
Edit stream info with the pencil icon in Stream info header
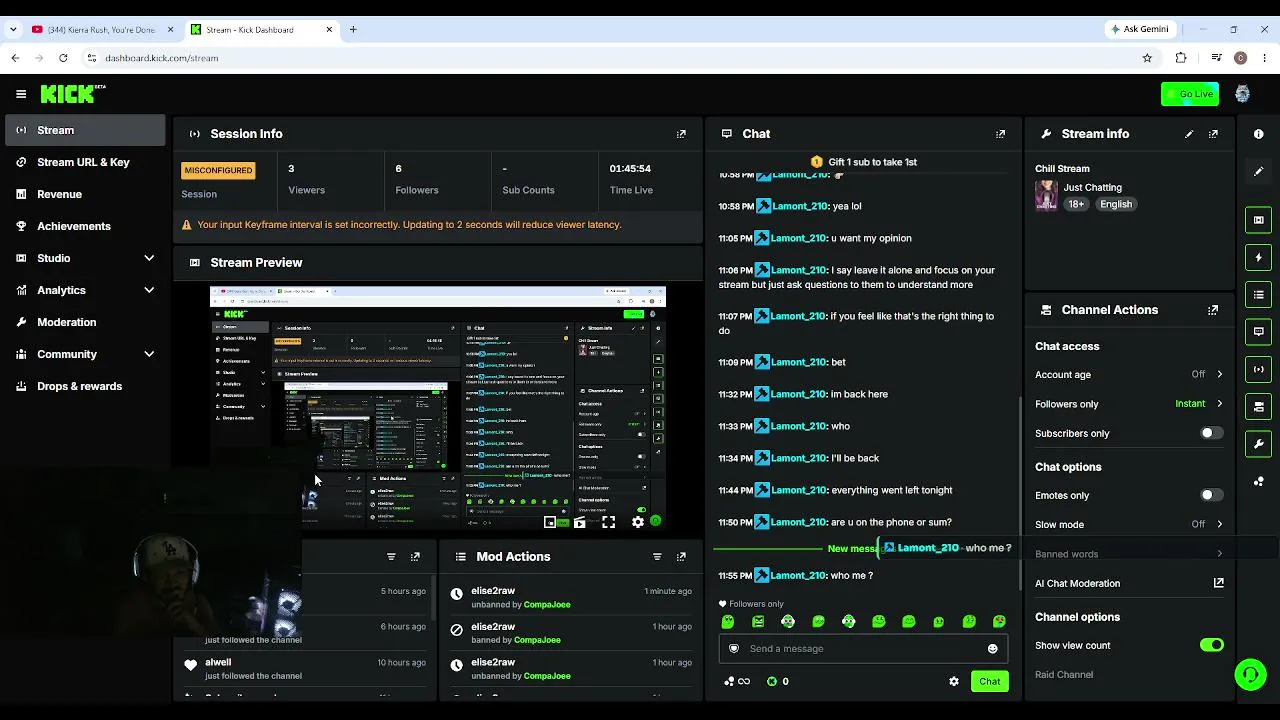pyautogui.click(x=1189, y=134)
